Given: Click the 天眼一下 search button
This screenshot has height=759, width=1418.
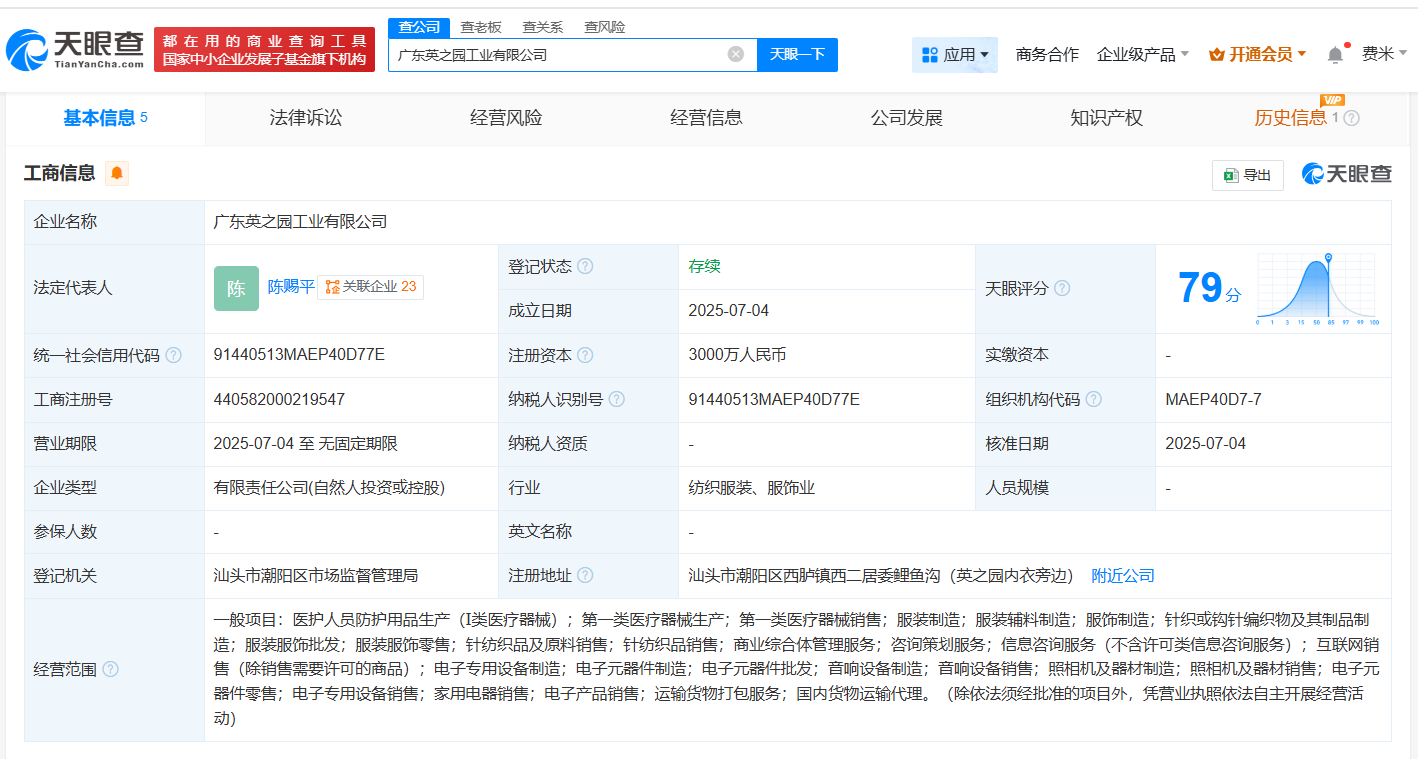Looking at the screenshot, I should pyautogui.click(x=797, y=54).
